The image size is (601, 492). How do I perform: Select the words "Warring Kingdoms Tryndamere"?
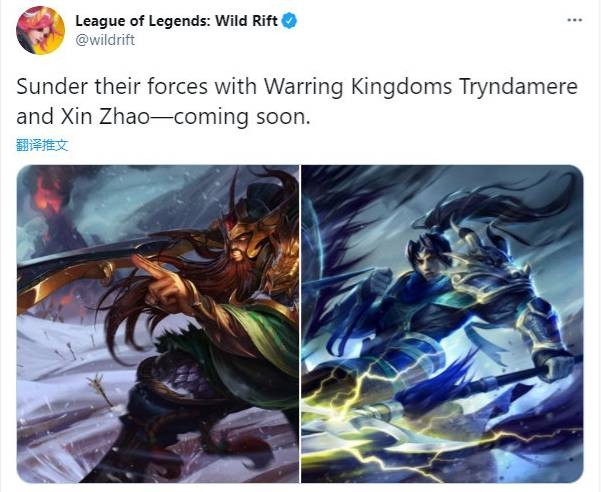[421, 87]
